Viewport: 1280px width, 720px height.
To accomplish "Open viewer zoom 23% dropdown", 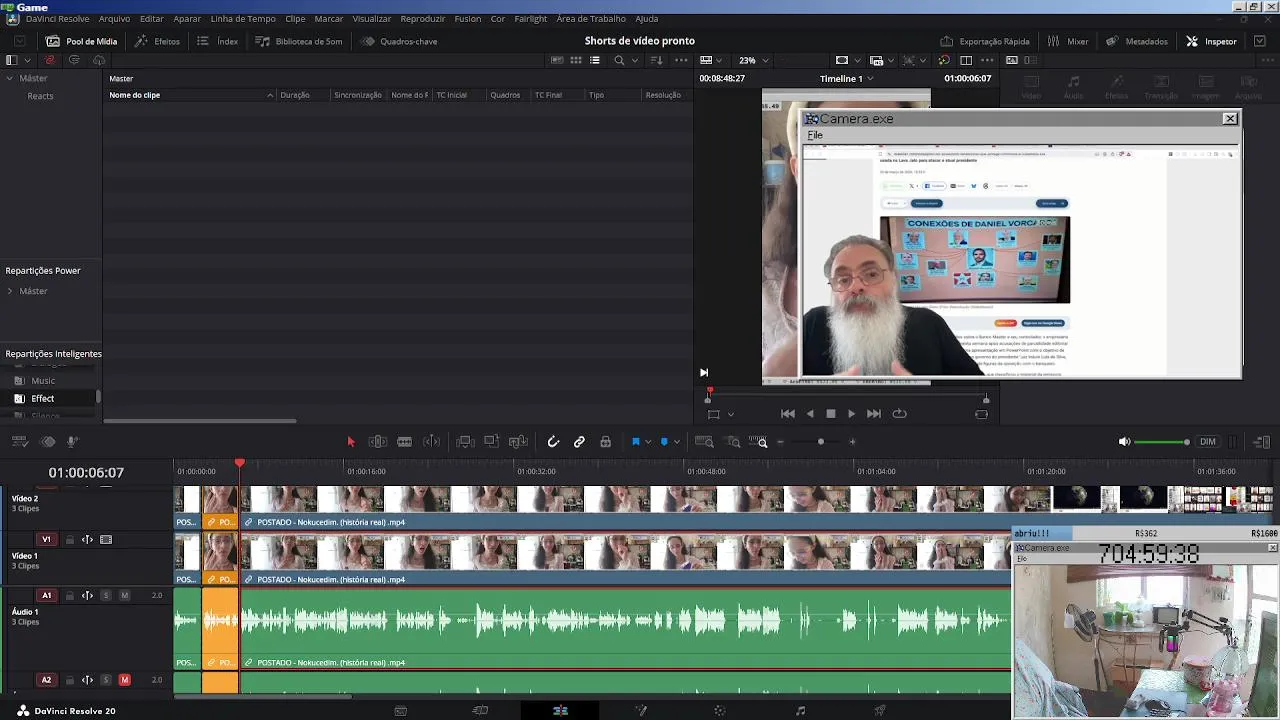I will coord(753,60).
